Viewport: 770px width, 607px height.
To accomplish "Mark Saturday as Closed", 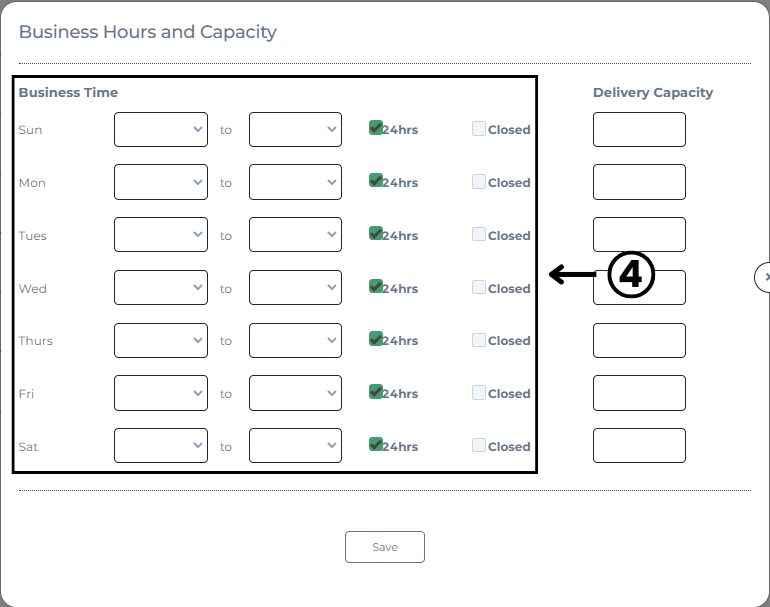I will point(479,445).
